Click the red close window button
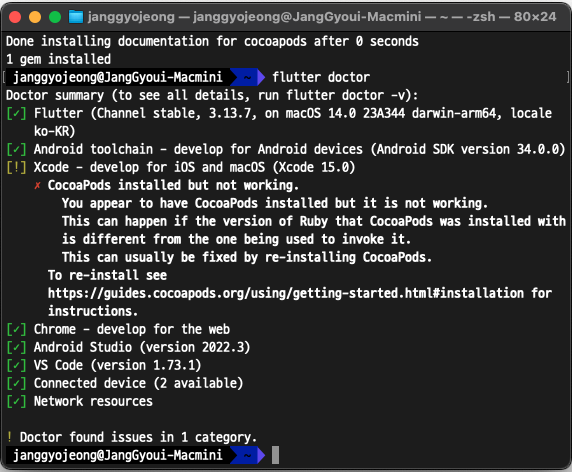Viewport: 572px width, 472px height. click(x=15, y=17)
